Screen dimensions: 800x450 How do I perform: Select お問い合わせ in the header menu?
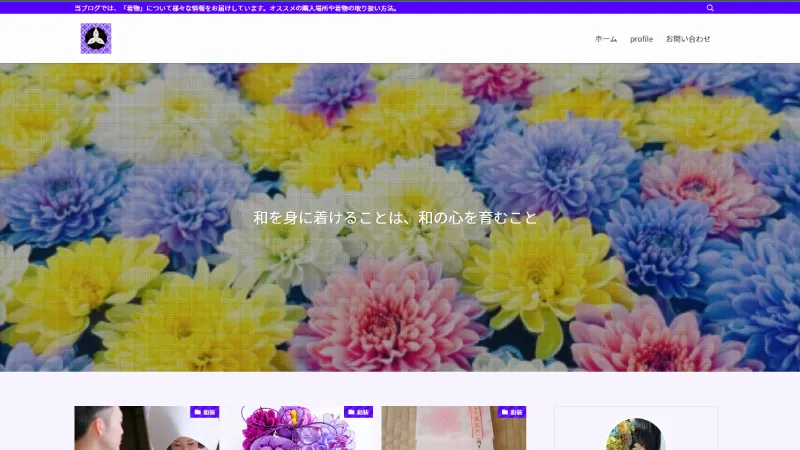(688, 39)
